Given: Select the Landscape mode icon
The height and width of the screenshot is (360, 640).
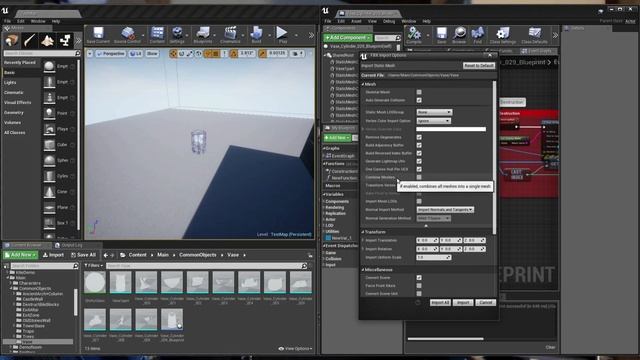Looking at the screenshot, I should tap(47, 40).
